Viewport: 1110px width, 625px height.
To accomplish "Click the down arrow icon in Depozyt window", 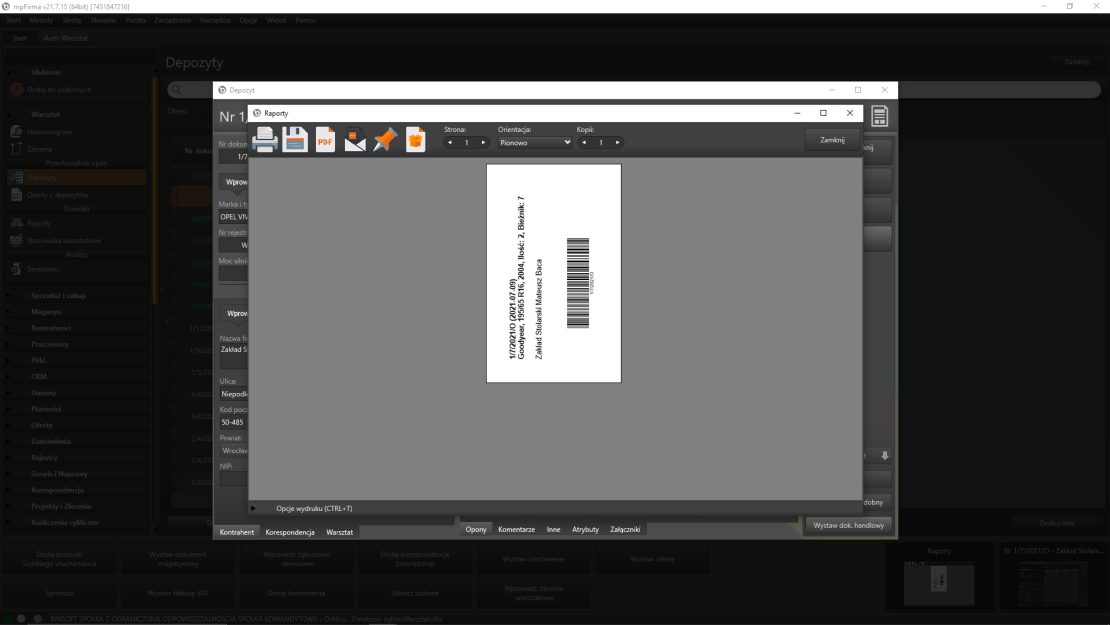I will (885, 456).
